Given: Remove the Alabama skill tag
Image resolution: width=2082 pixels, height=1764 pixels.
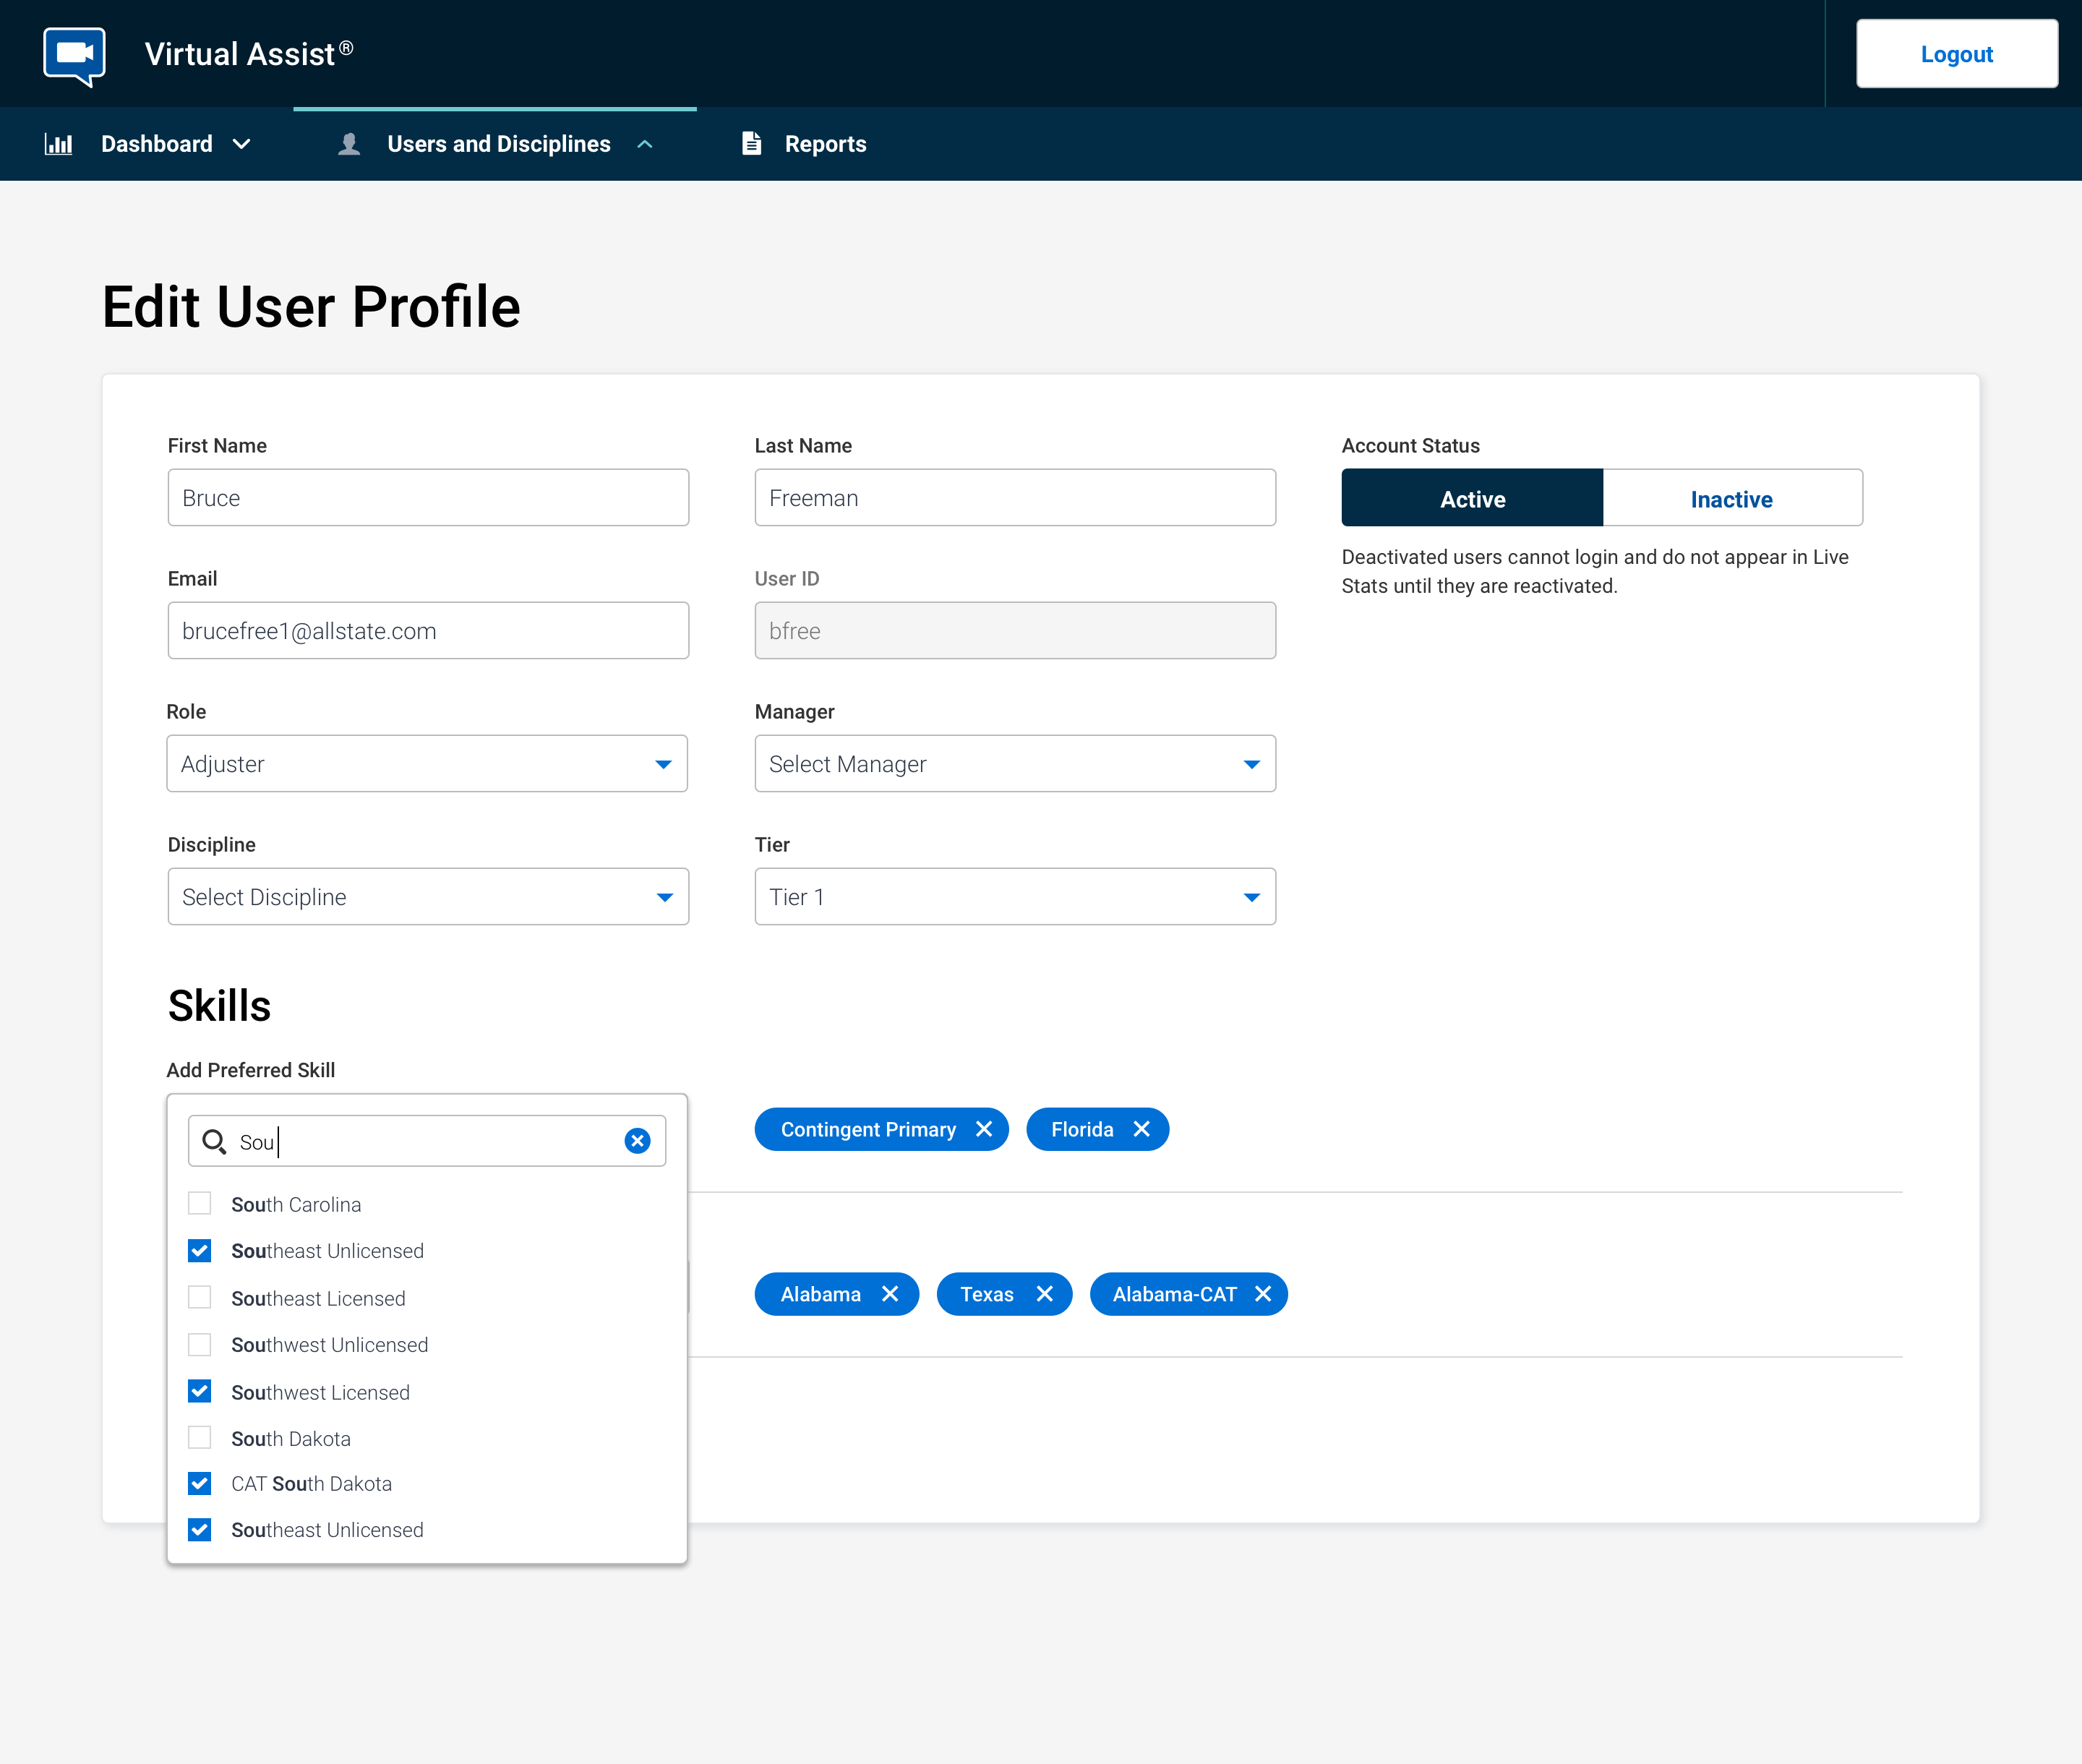Looking at the screenshot, I should click(x=890, y=1294).
